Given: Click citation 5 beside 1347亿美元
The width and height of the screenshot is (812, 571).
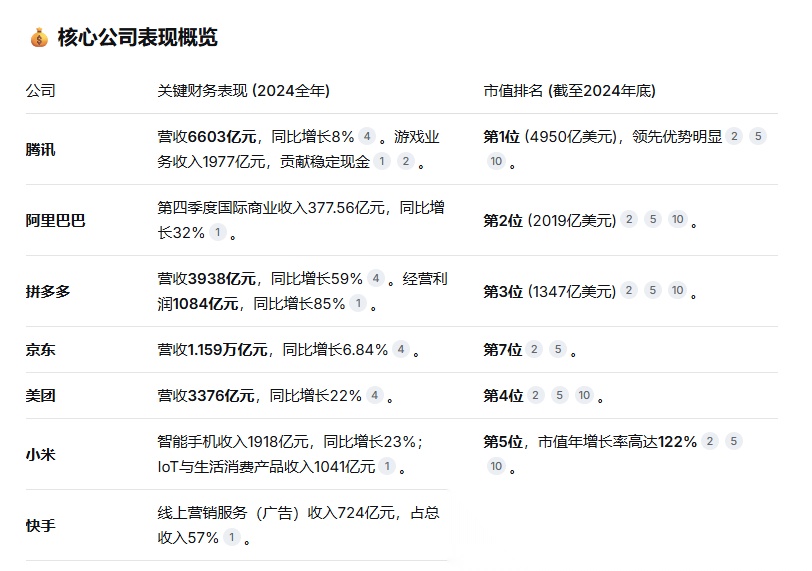Looking at the screenshot, I should (653, 290).
